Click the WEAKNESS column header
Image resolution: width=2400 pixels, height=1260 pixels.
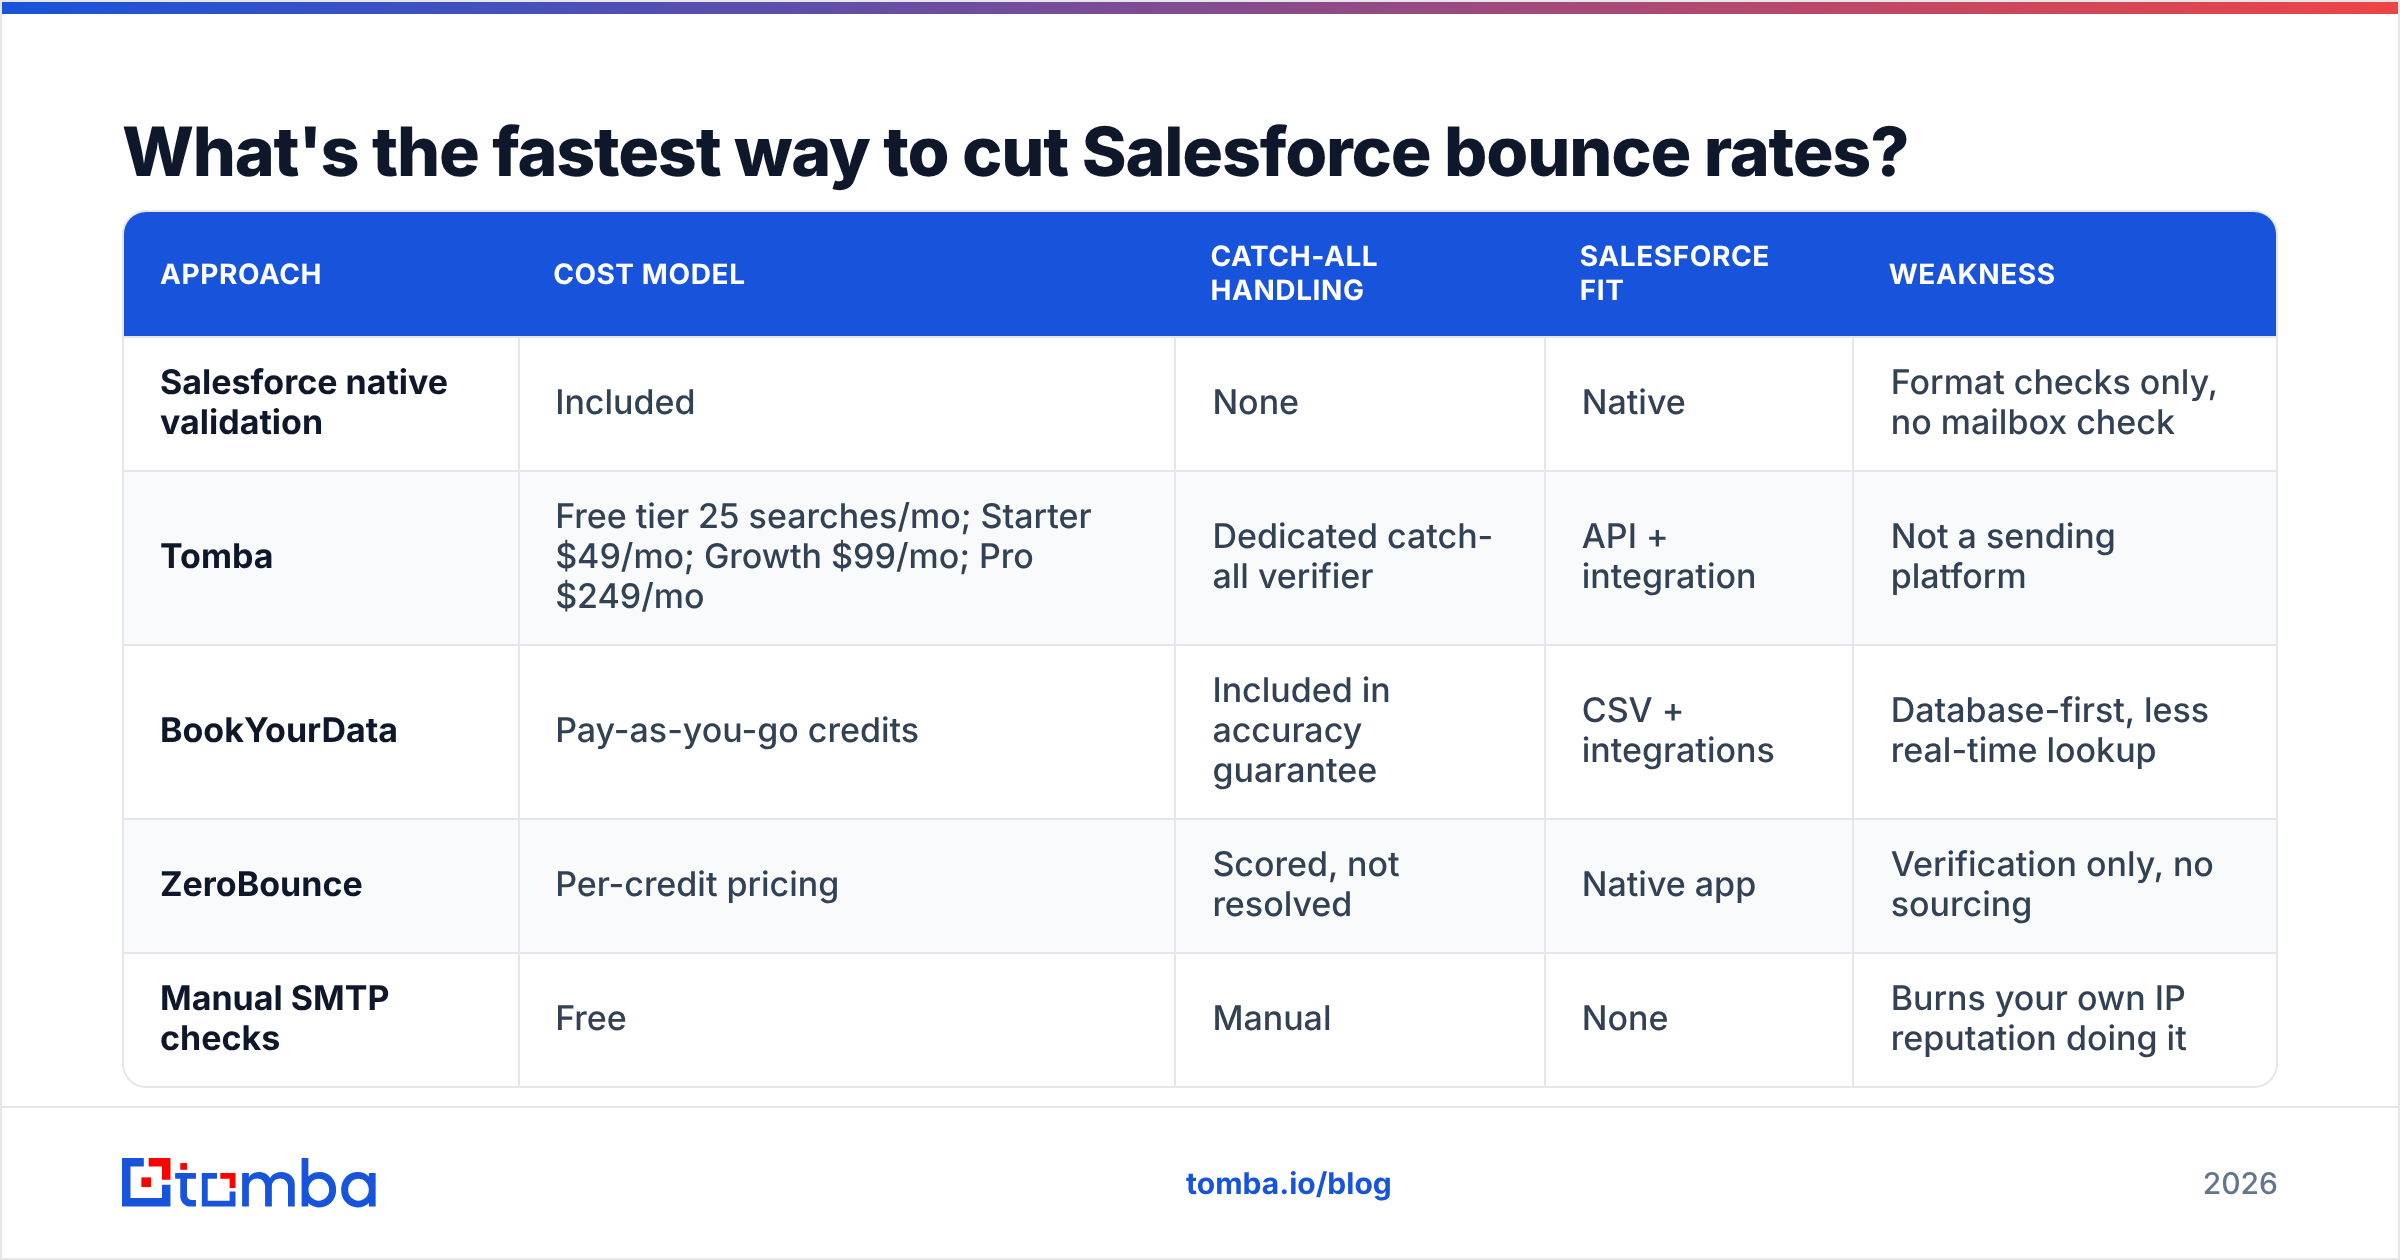[1972, 274]
